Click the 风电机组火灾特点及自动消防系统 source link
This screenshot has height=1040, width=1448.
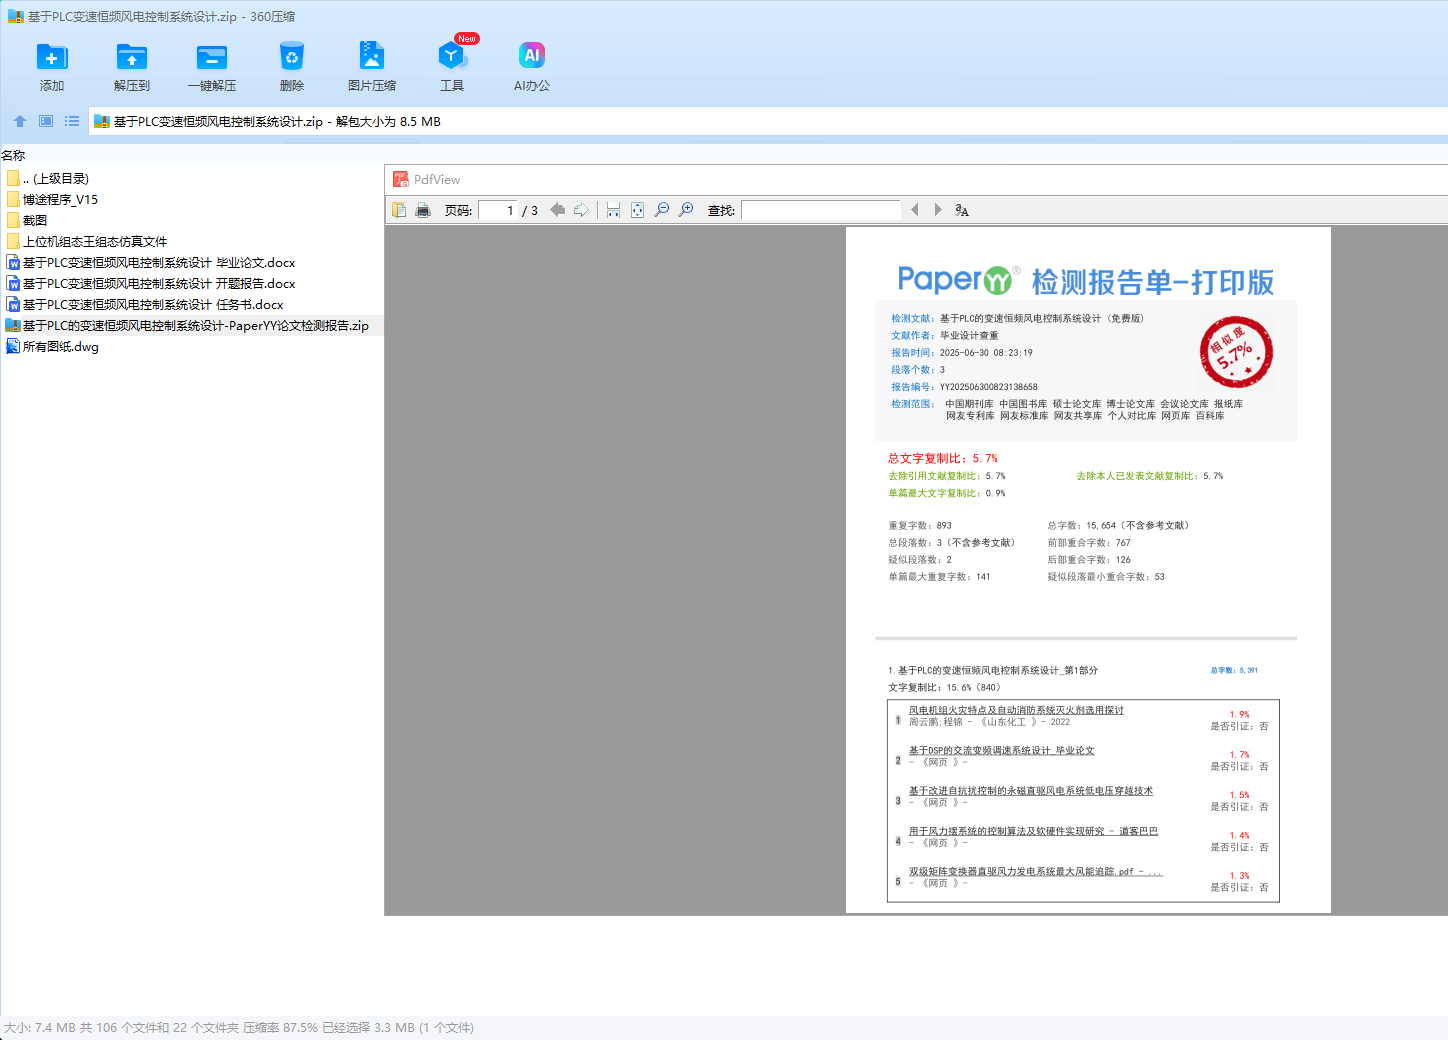[1016, 710]
